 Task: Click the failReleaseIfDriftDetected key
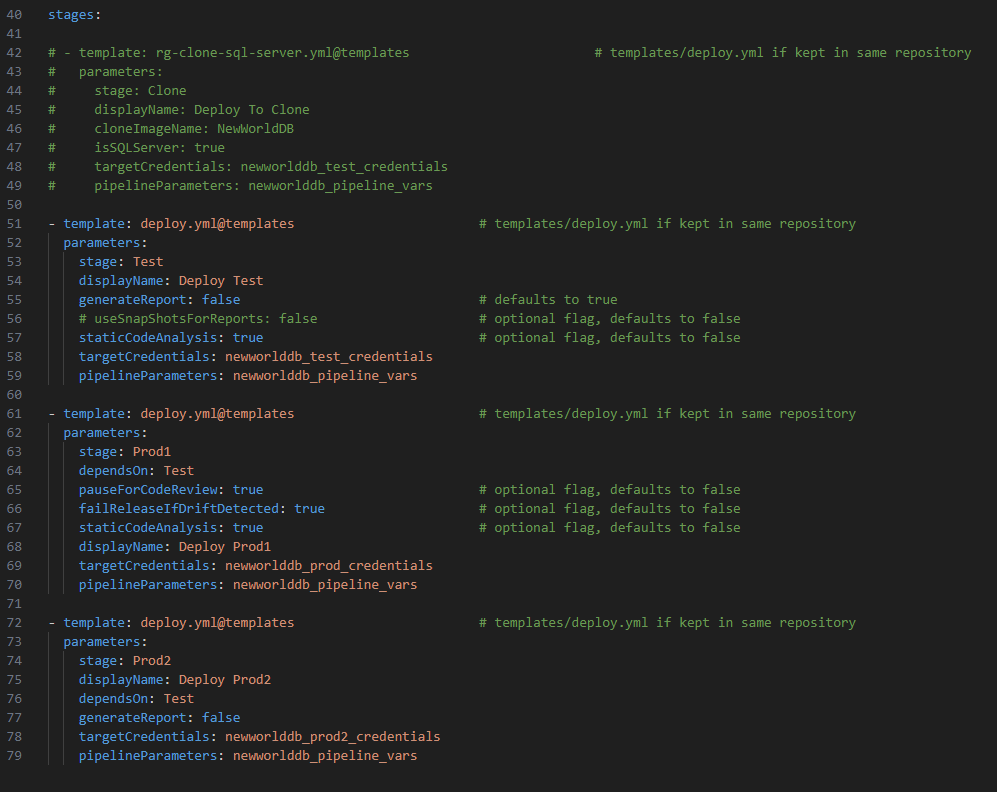tap(179, 509)
